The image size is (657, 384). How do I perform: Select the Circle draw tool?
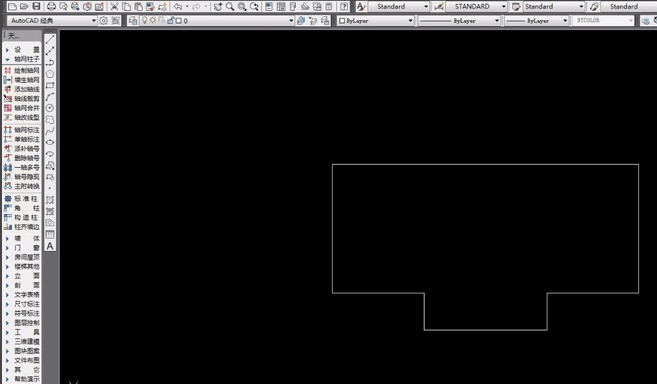point(50,108)
